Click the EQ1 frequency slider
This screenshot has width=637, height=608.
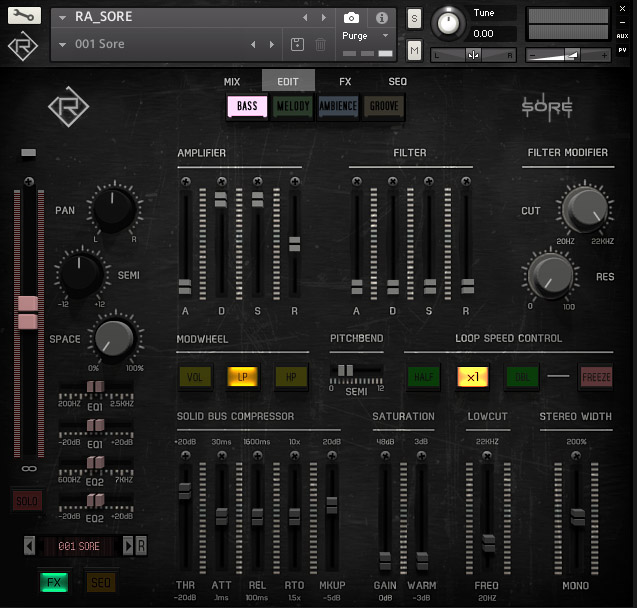[96, 389]
